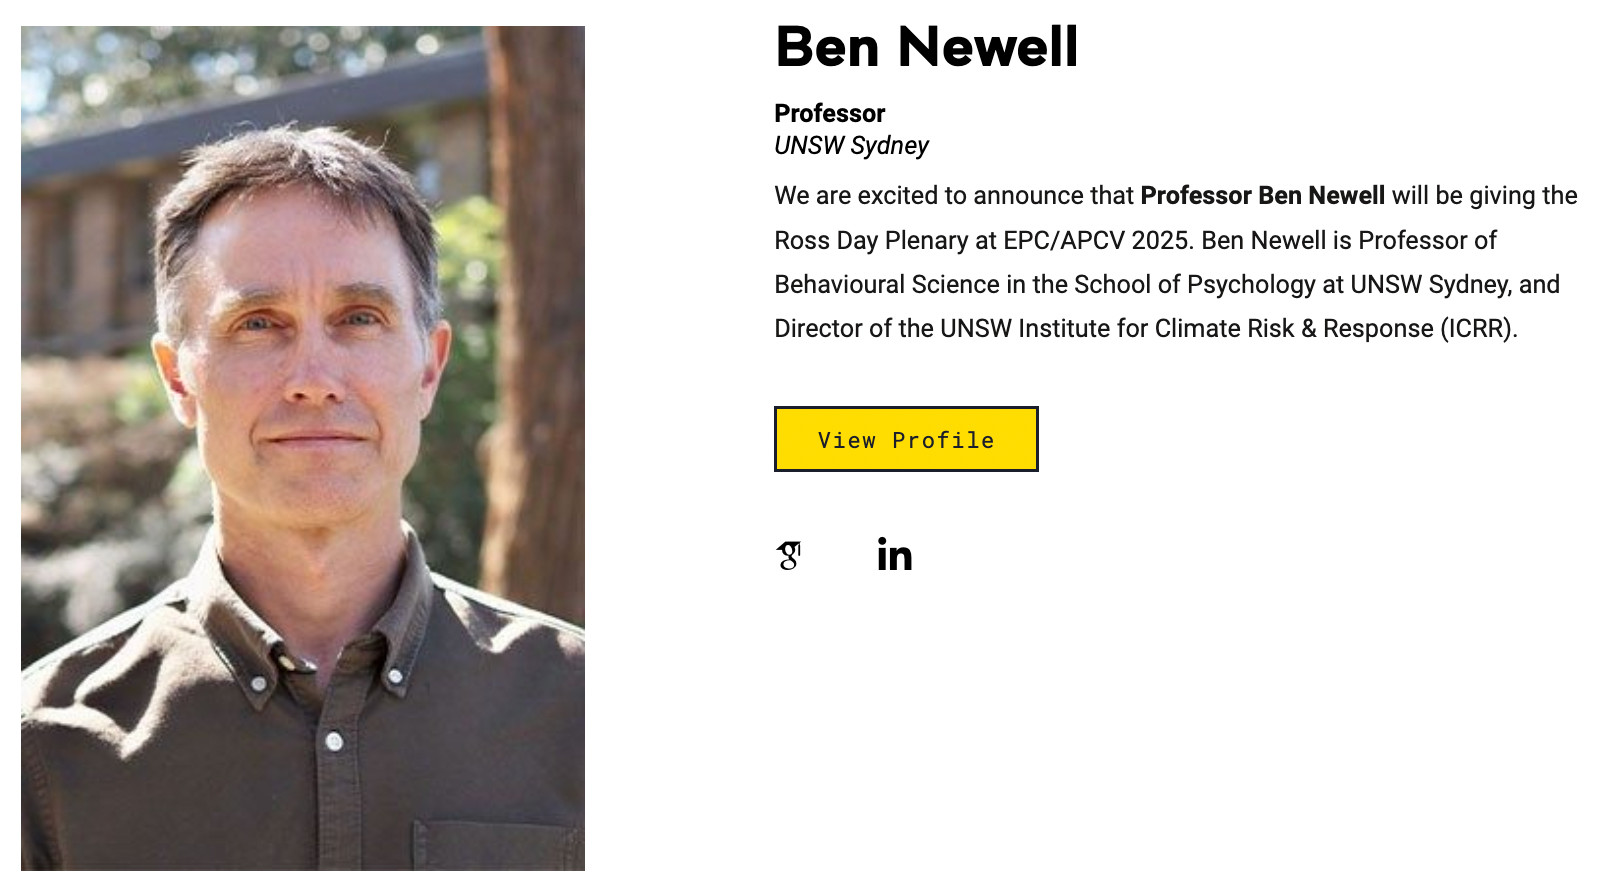This screenshot has height=888, width=1620.
Task: Click the bold "Professor" job title
Action: 829,113
